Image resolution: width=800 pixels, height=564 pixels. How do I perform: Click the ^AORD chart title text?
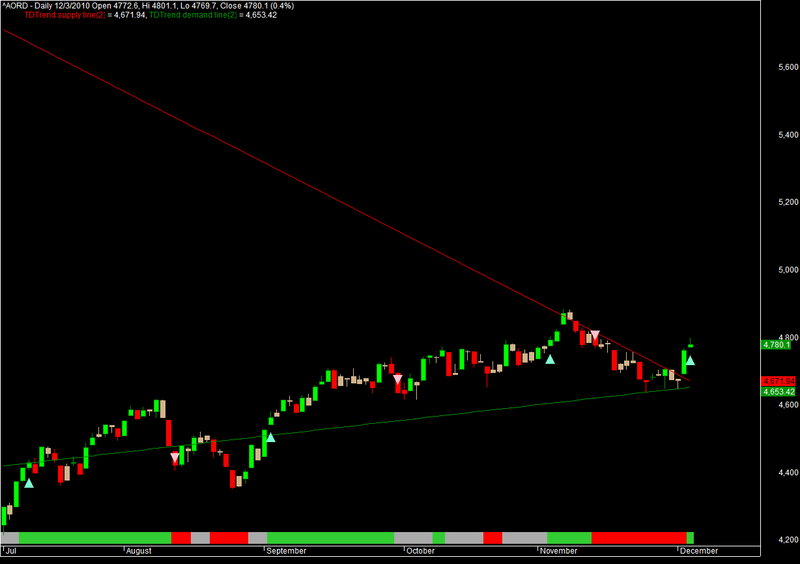[148, 6]
